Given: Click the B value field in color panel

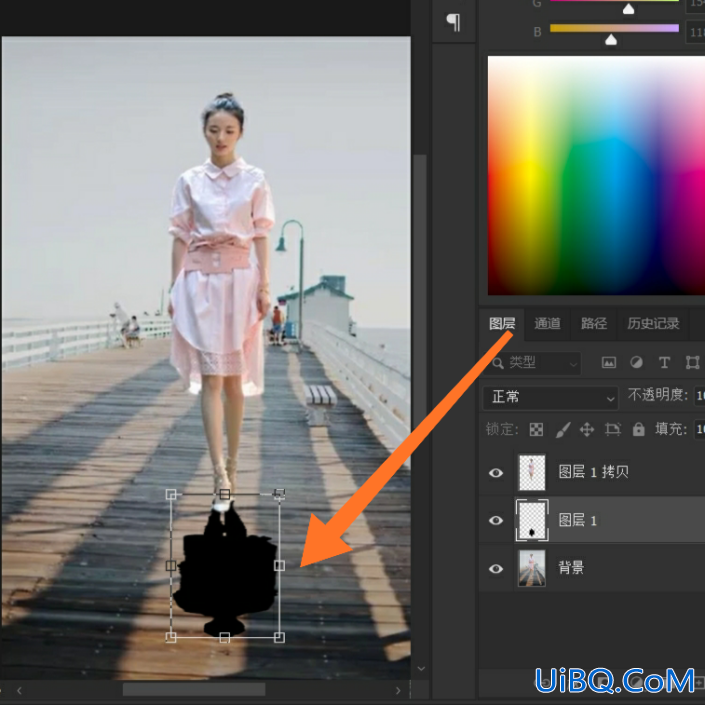Looking at the screenshot, I should point(695,32).
